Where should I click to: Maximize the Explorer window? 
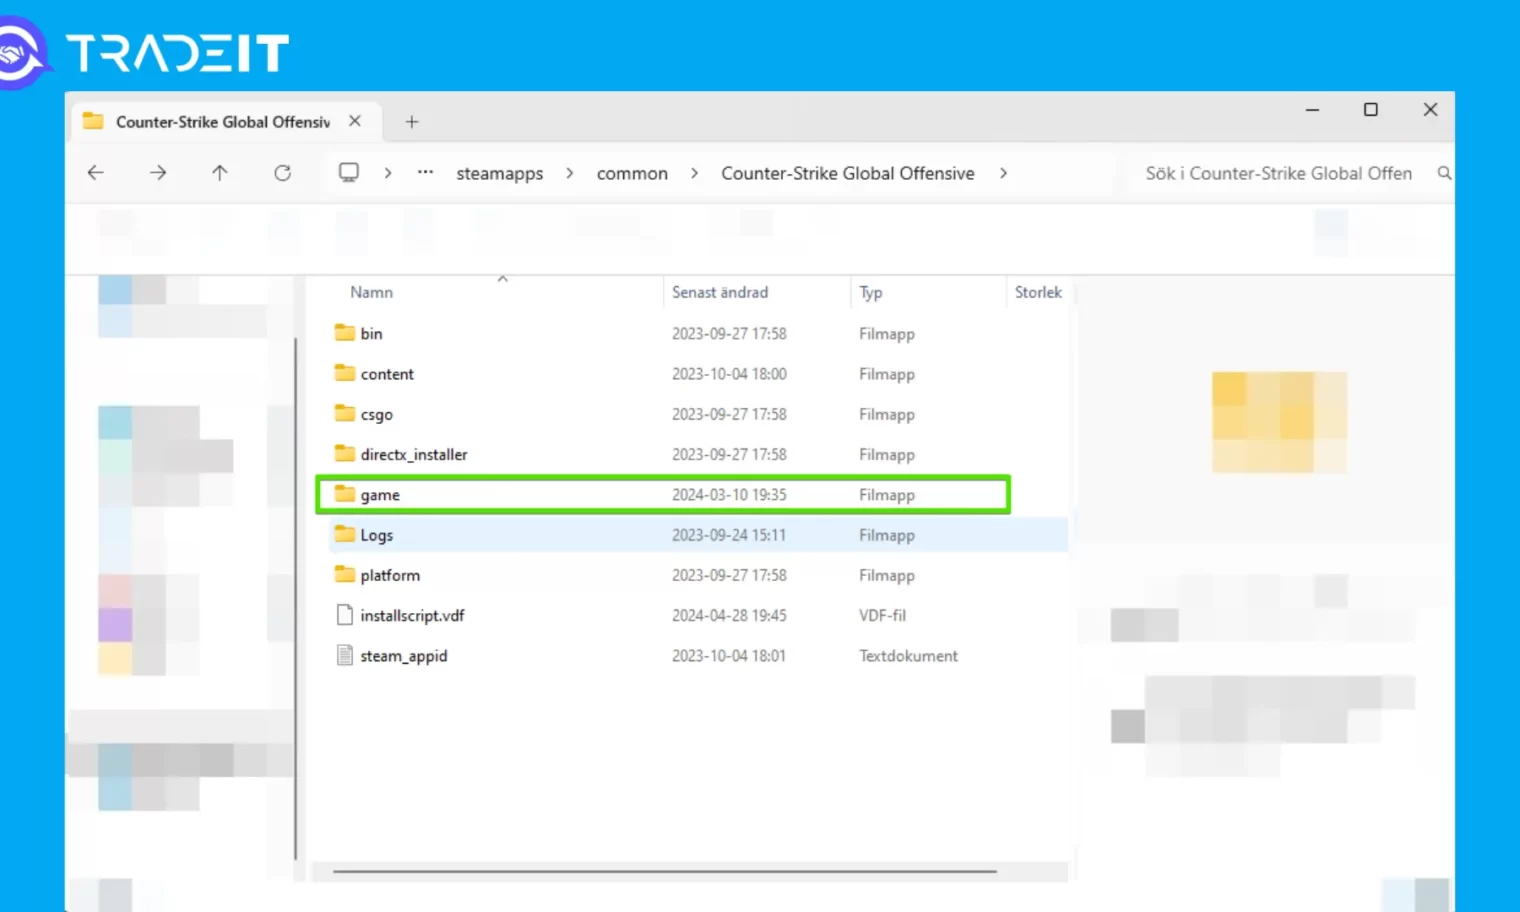[x=1371, y=110]
